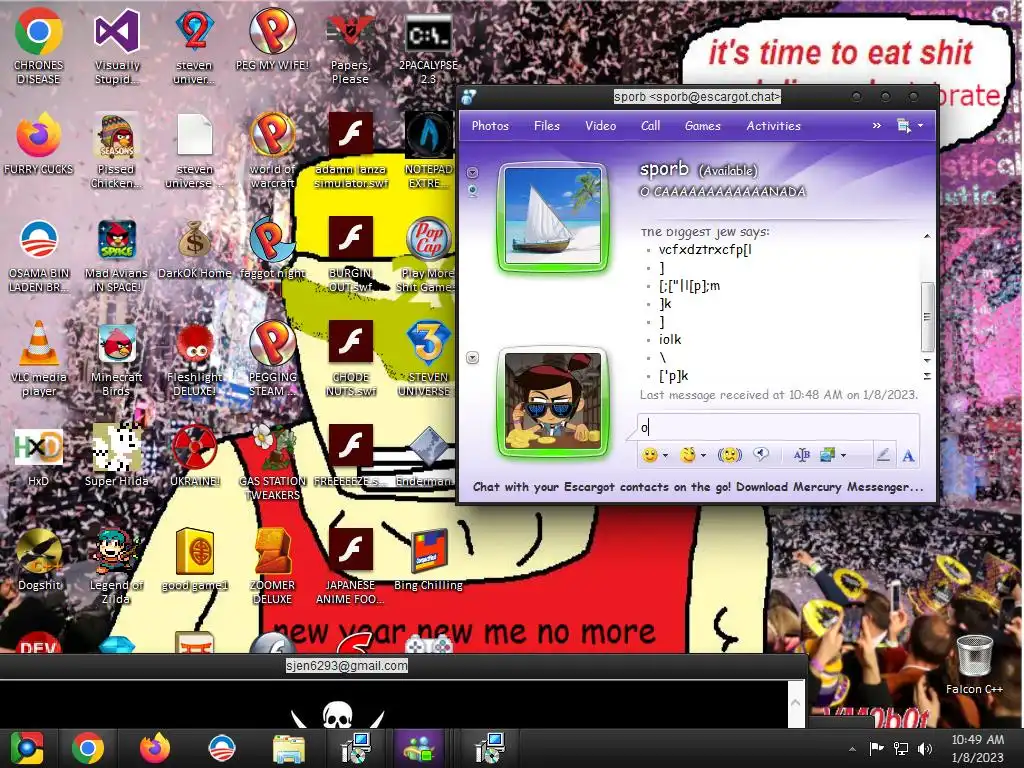Select the GAS STATION TWEAKERS icon
The height and width of the screenshot is (768, 1024).
(x=272, y=462)
